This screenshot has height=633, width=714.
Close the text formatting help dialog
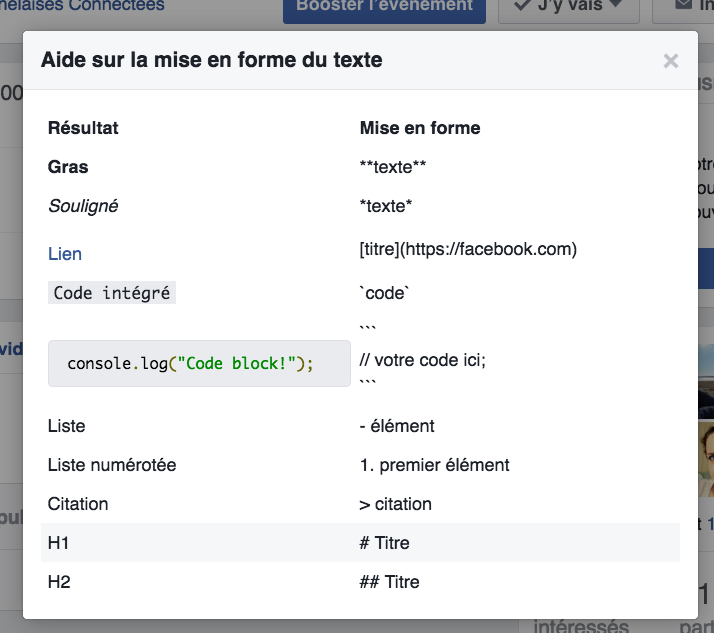coord(670,61)
